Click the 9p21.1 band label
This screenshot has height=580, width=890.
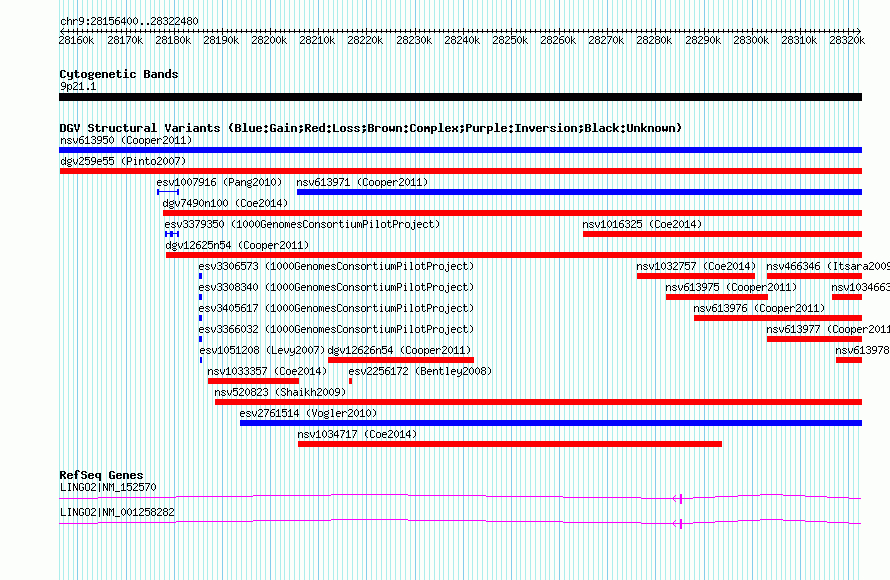(78, 86)
